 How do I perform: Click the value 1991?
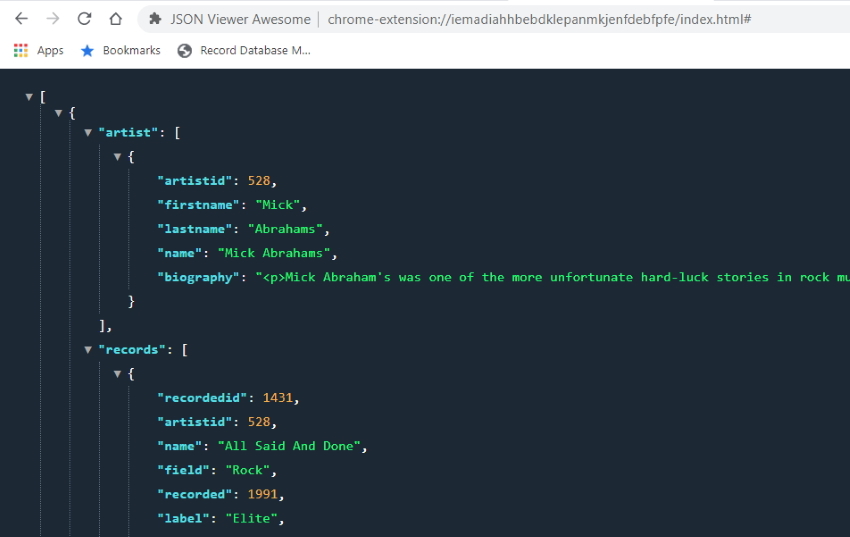pos(263,494)
